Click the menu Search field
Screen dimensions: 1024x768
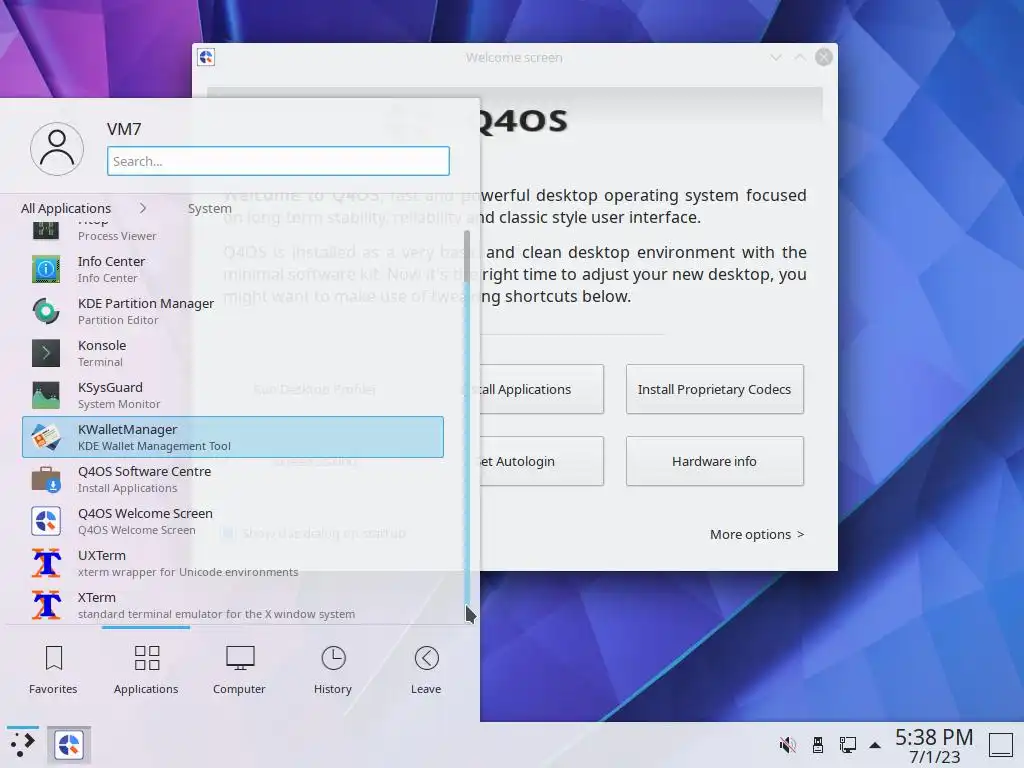click(x=278, y=161)
